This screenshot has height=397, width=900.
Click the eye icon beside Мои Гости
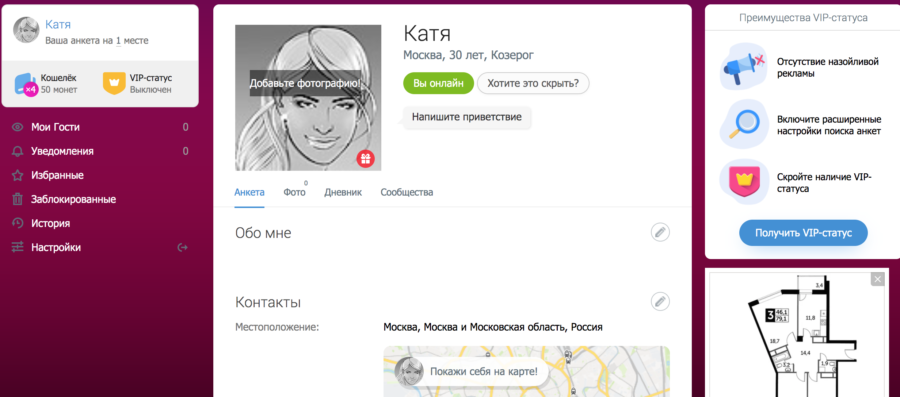pyautogui.click(x=18, y=127)
